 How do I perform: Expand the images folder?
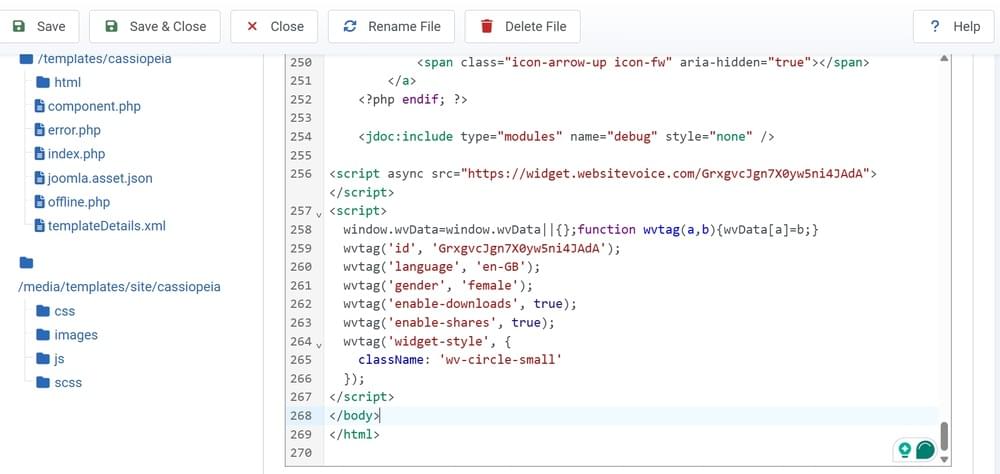[x=76, y=335]
